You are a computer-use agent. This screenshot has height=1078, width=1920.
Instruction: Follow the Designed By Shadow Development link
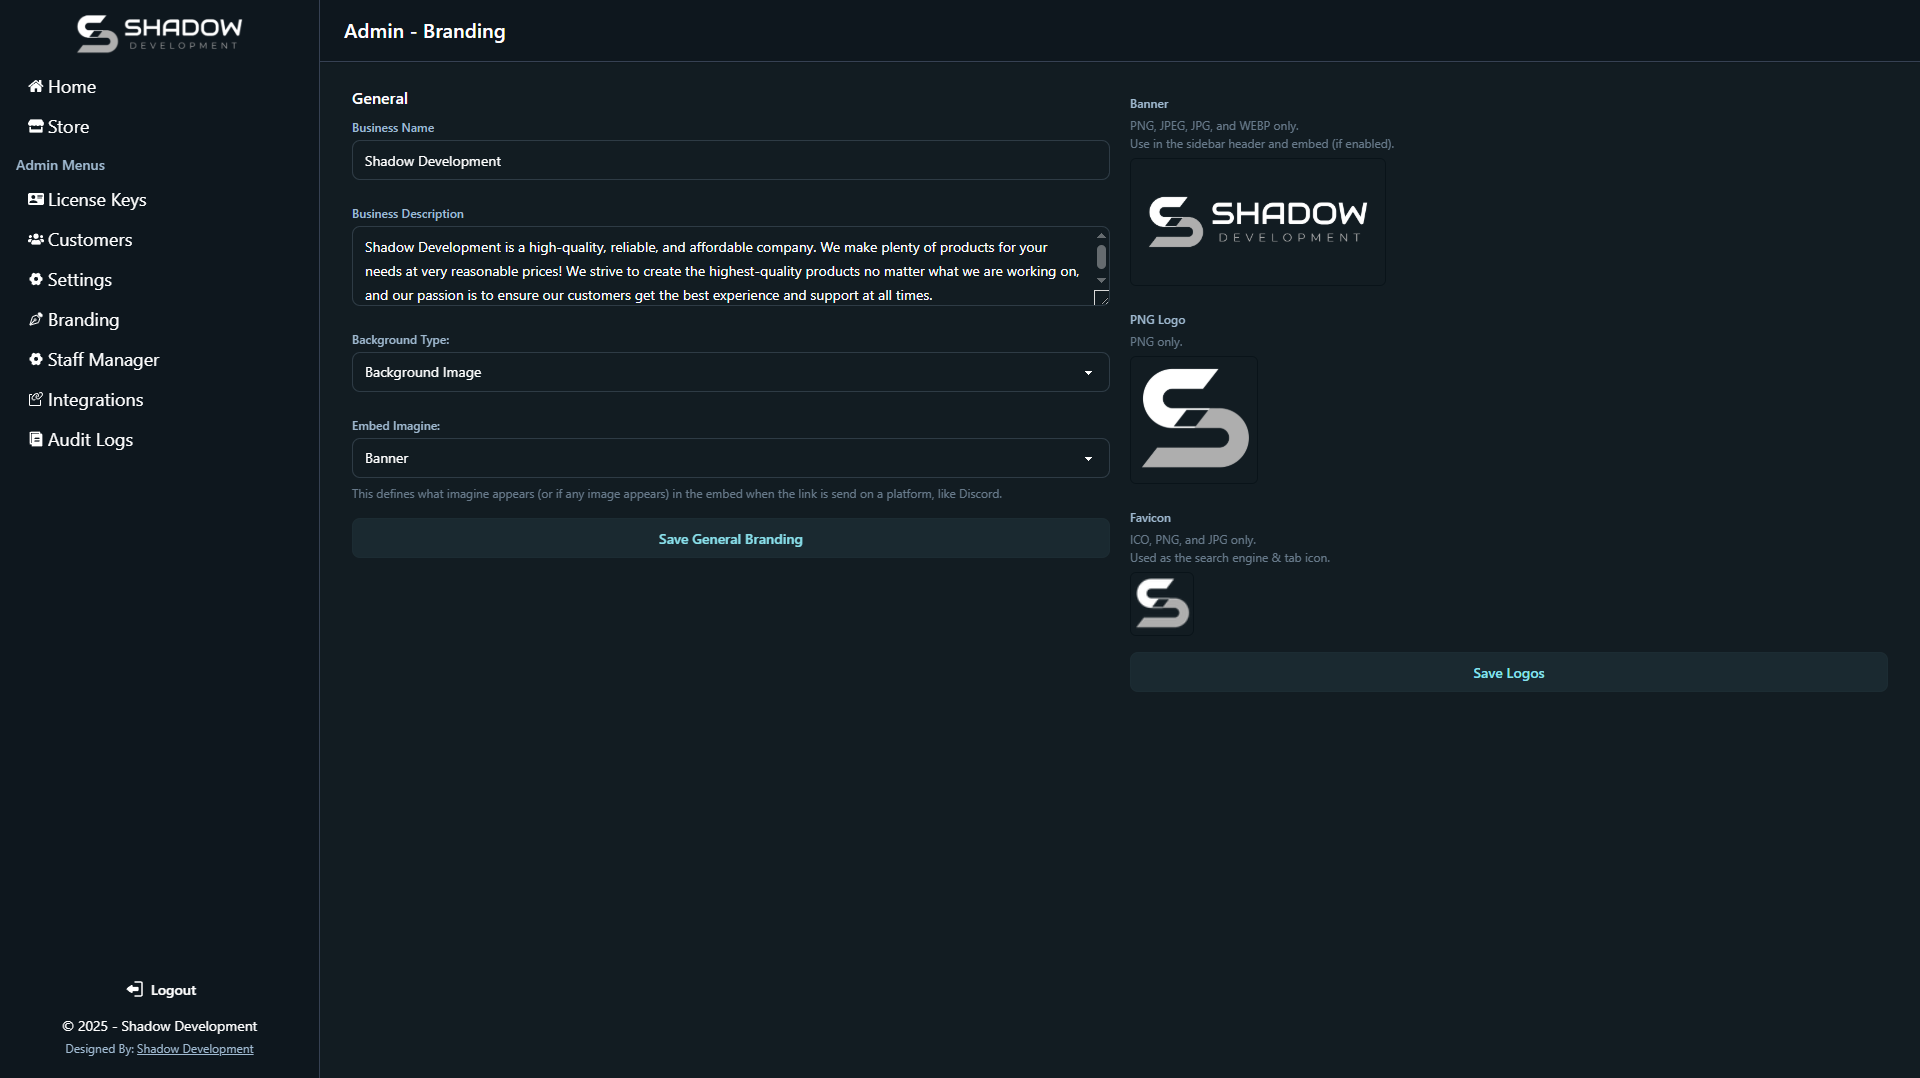[x=195, y=1049]
